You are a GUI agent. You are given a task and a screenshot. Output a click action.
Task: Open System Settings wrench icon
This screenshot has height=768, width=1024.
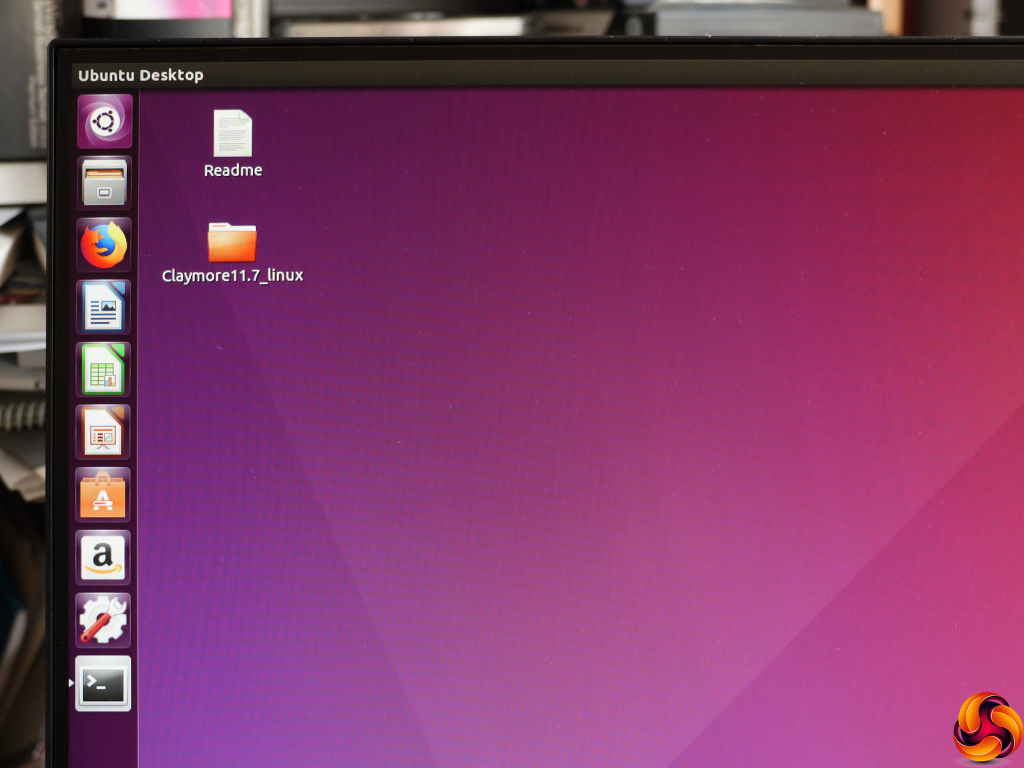click(103, 620)
